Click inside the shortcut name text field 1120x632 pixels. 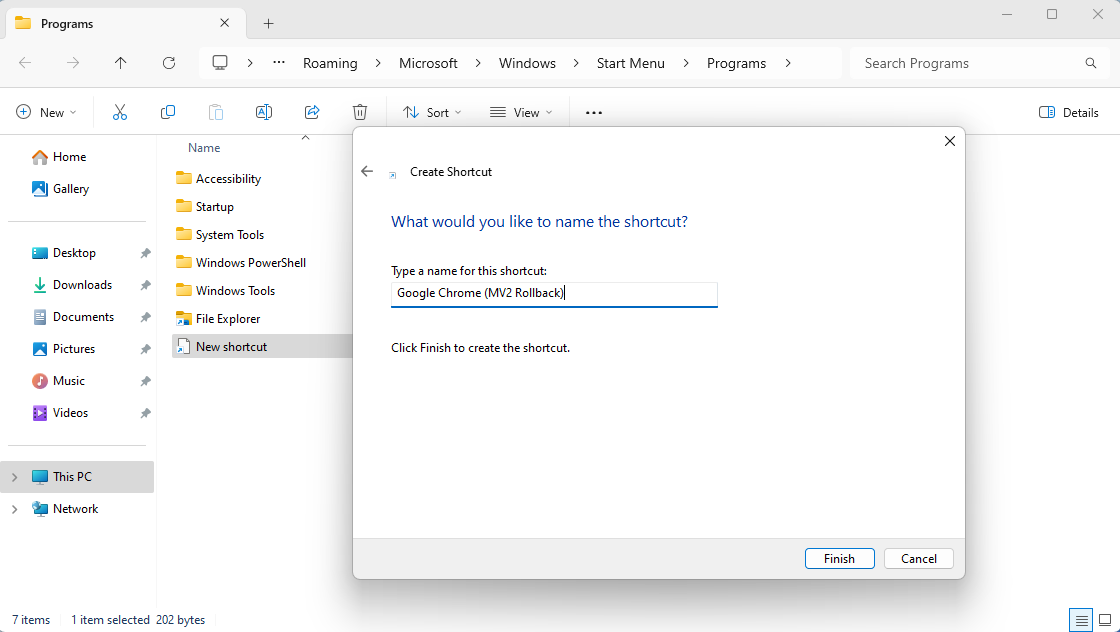point(554,294)
